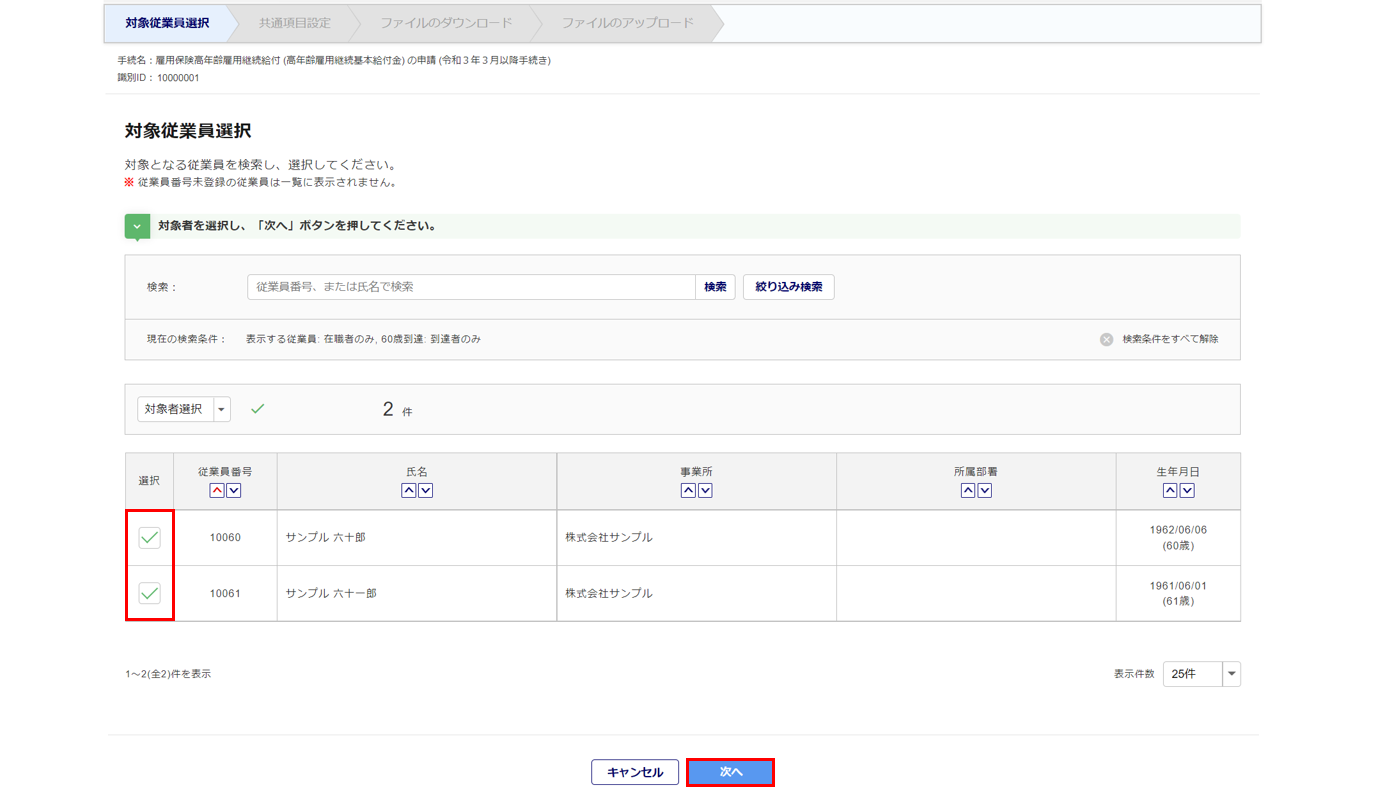Sort 所属部署 column ascending arrow

(968, 490)
